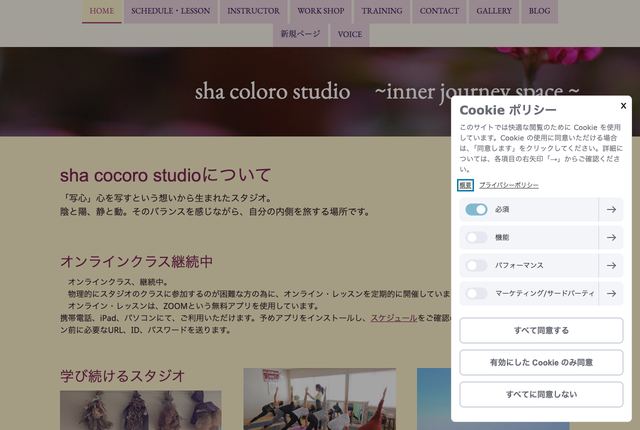Close the Cookie policy dialog

tap(623, 106)
